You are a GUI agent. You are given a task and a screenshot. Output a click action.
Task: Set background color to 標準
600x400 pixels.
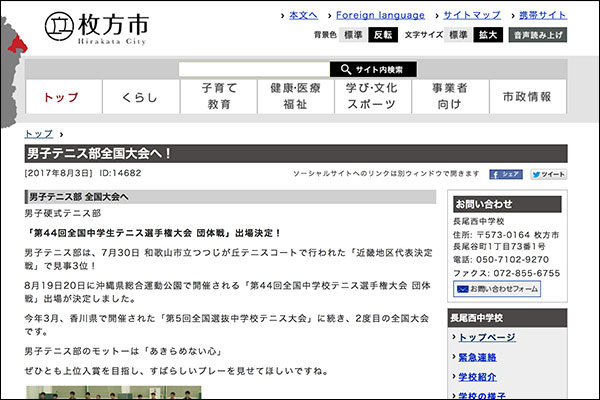click(x=353, y=35)
